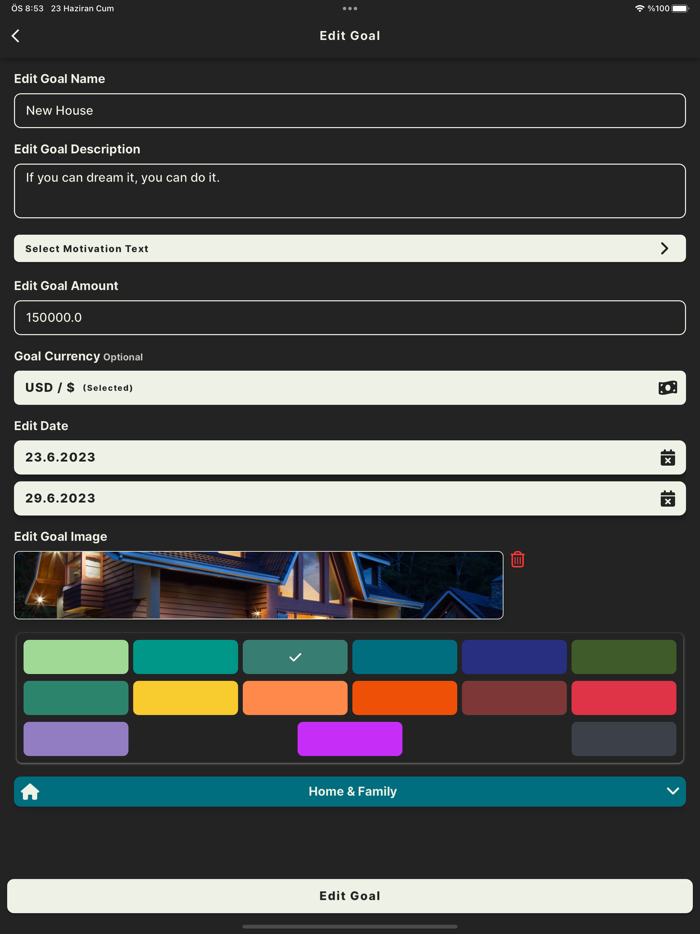Select the sea green swatch in second row
This screenshot has width=700, height=934.
76,698
